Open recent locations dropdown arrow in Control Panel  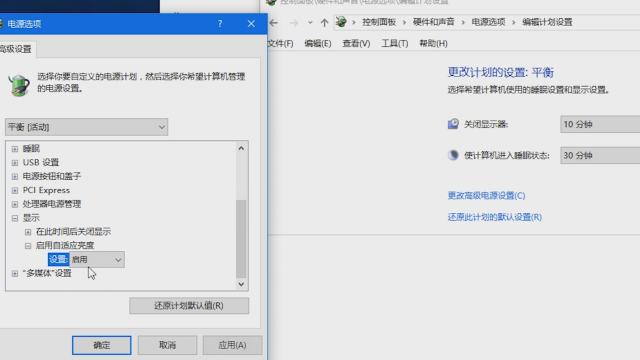pos(310,23)
